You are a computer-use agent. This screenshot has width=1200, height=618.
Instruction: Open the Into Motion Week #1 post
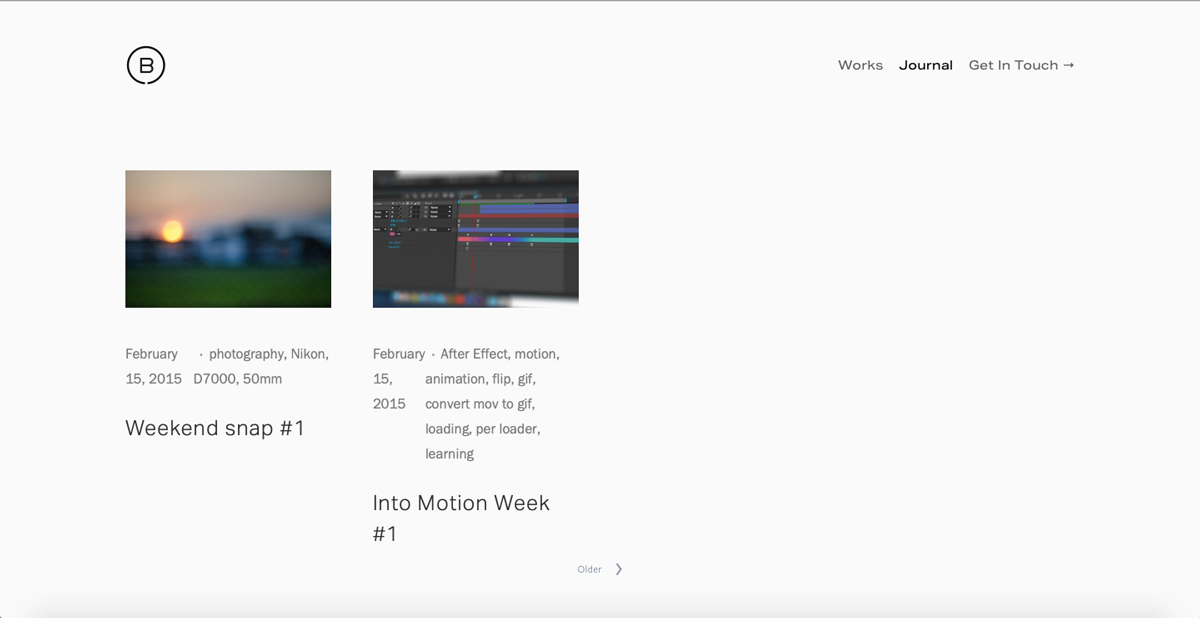click(x=460, y=503)
